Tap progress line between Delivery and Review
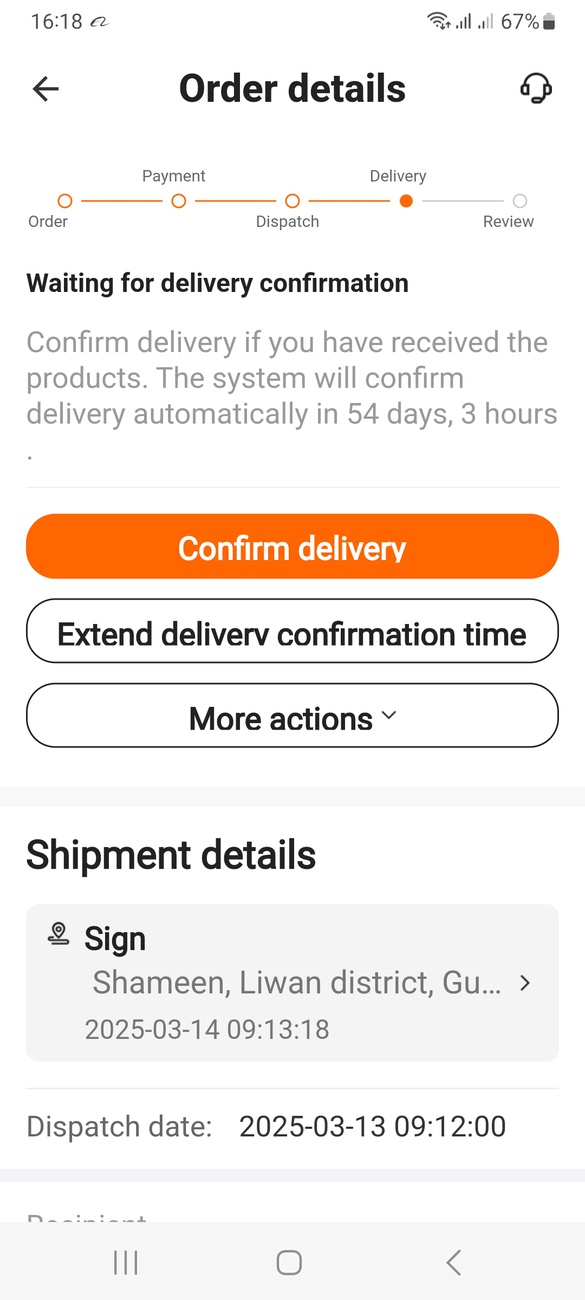The height and width of the screenshot is (1300, 585). pyautogui.click(x=462, y=201)
